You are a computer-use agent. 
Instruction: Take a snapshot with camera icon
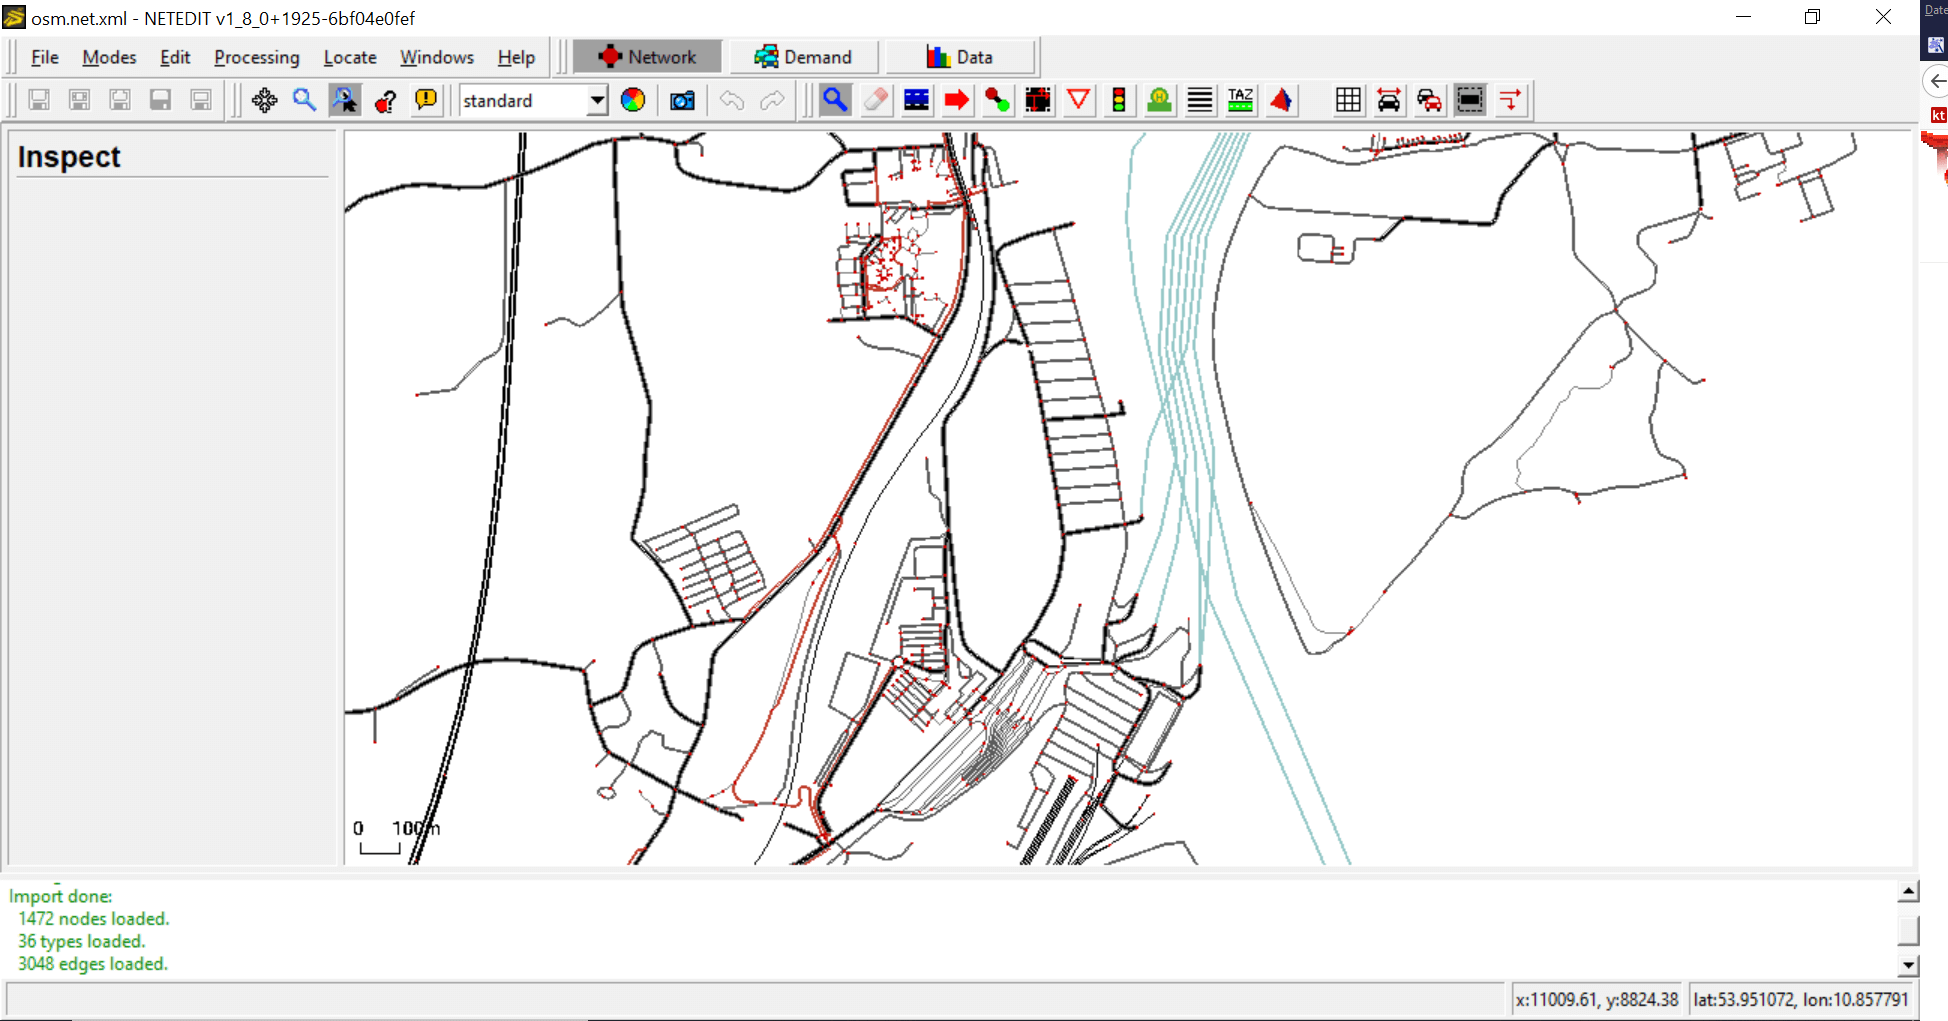682,100
